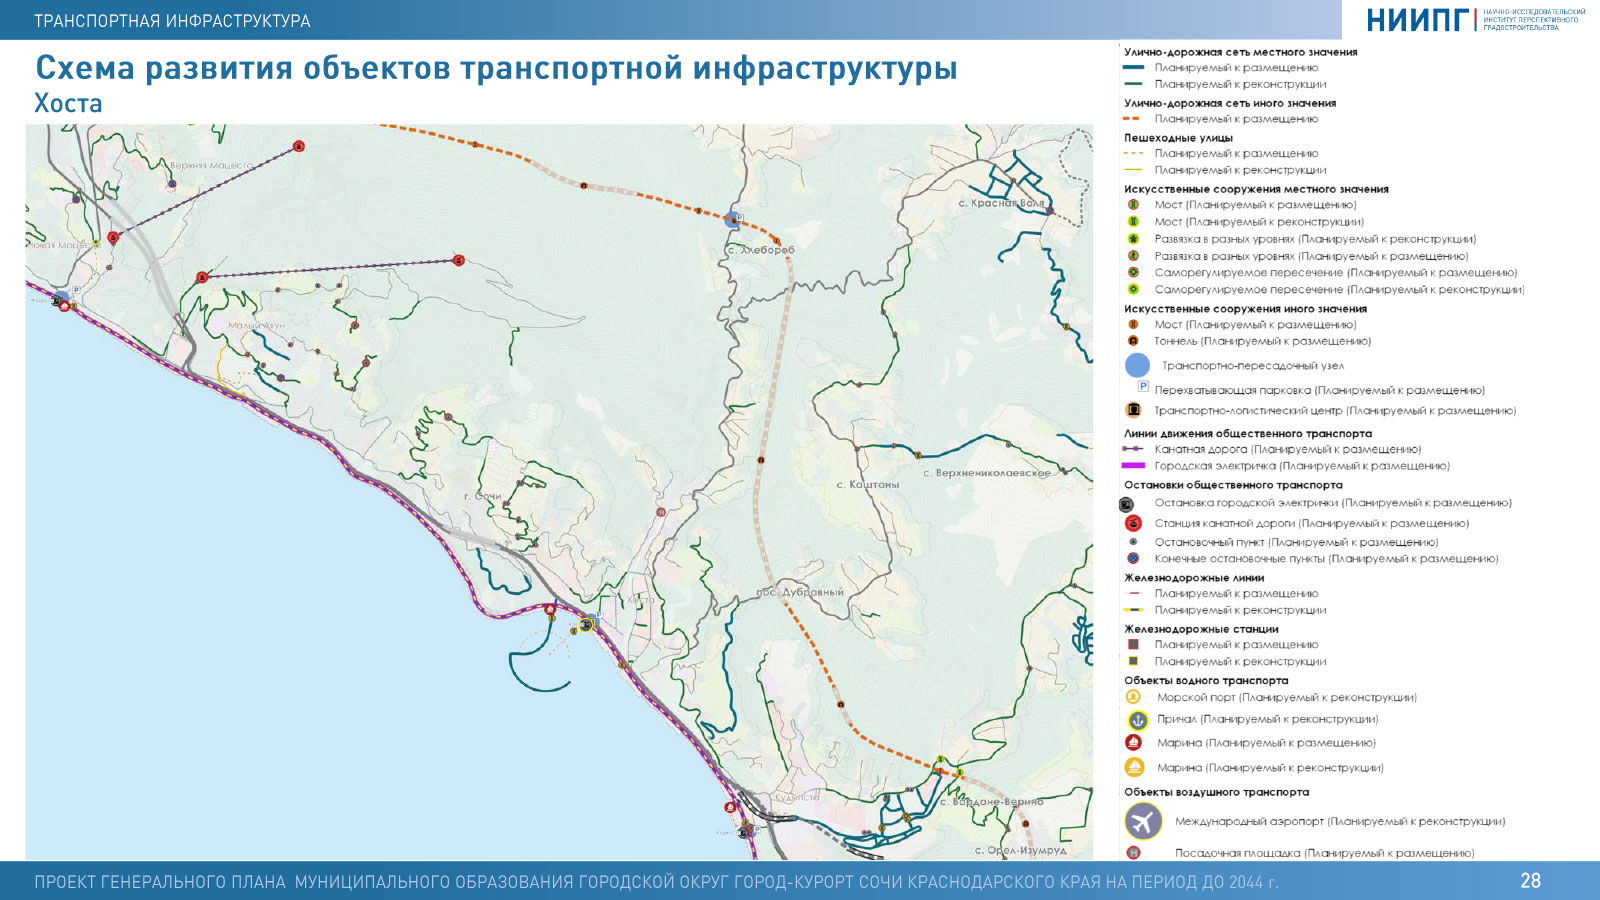Click the red Марина (к размещению) icon

coord(1134,743)
